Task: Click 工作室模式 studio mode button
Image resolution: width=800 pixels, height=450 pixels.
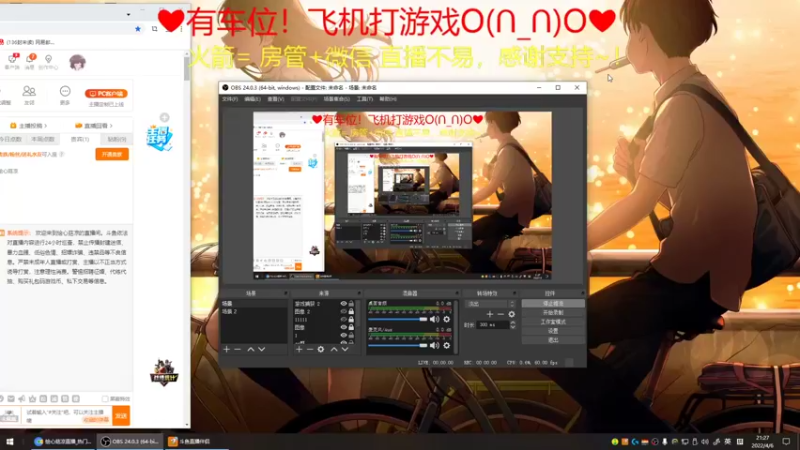Action: click(553, 322)
